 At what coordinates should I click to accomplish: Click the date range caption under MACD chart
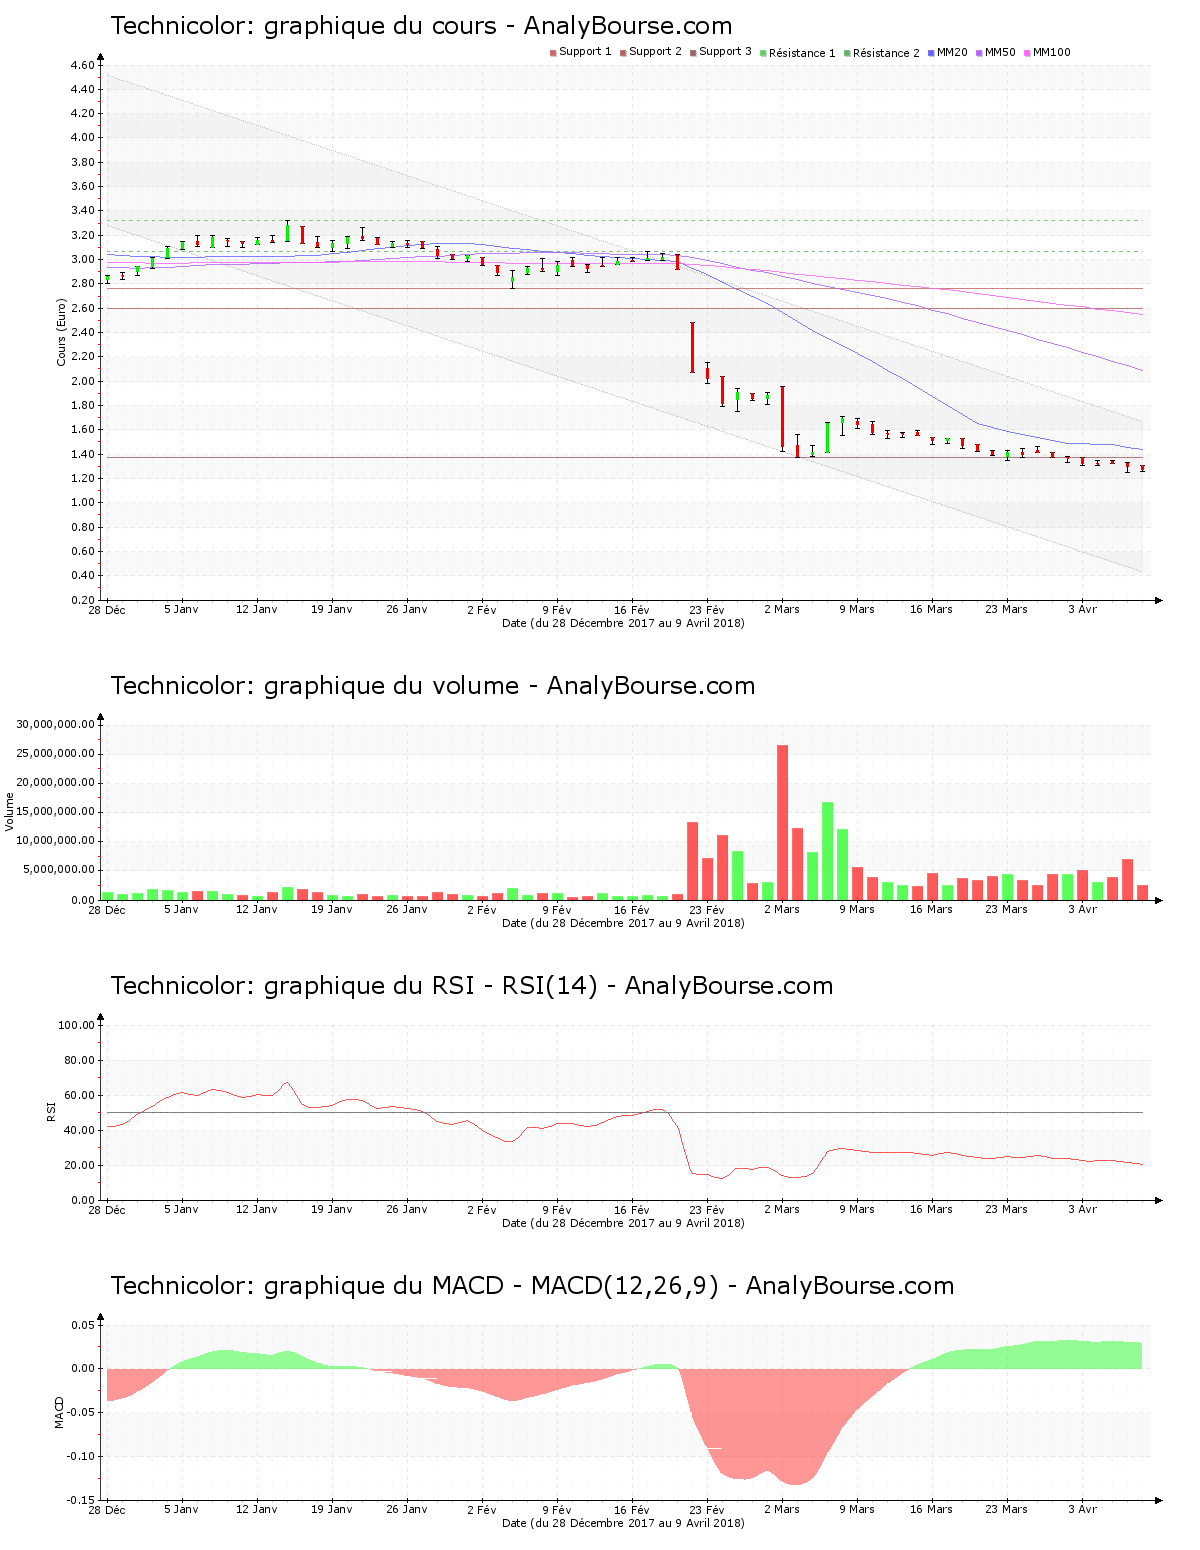click(623, 1523)
